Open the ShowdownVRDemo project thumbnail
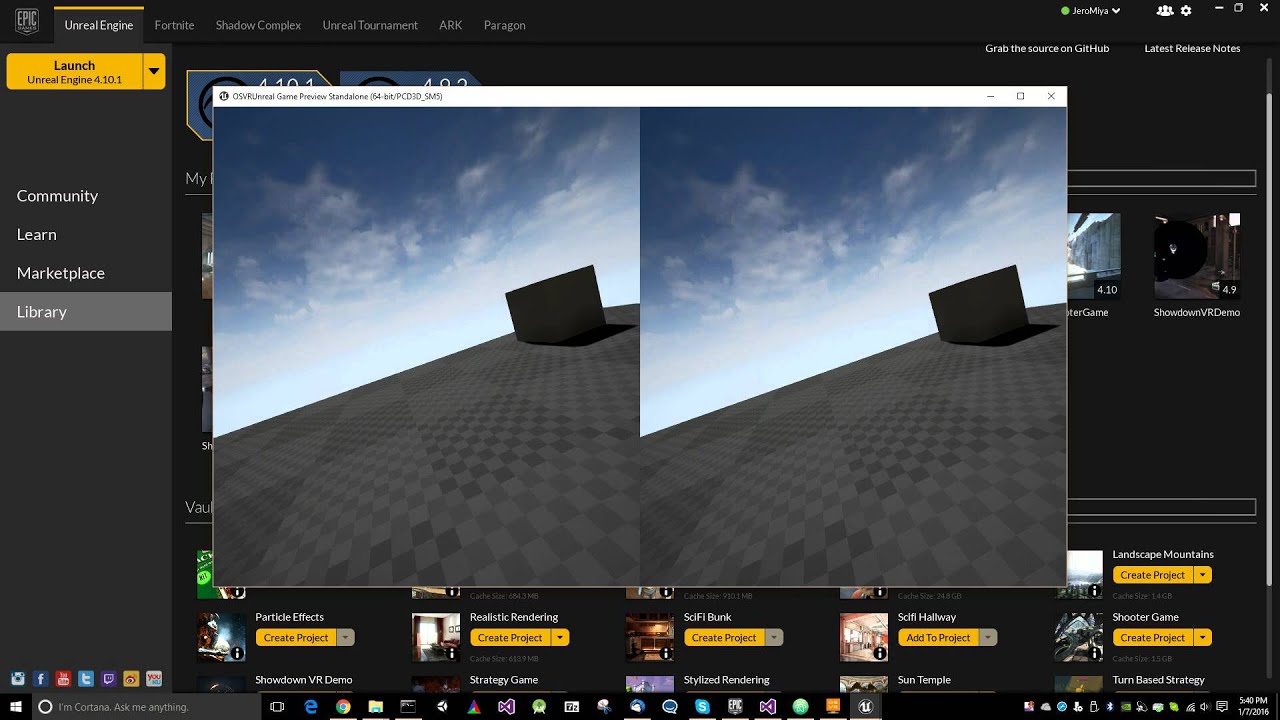This screenshot has width=1280, height=720. tap(1197, 256)
